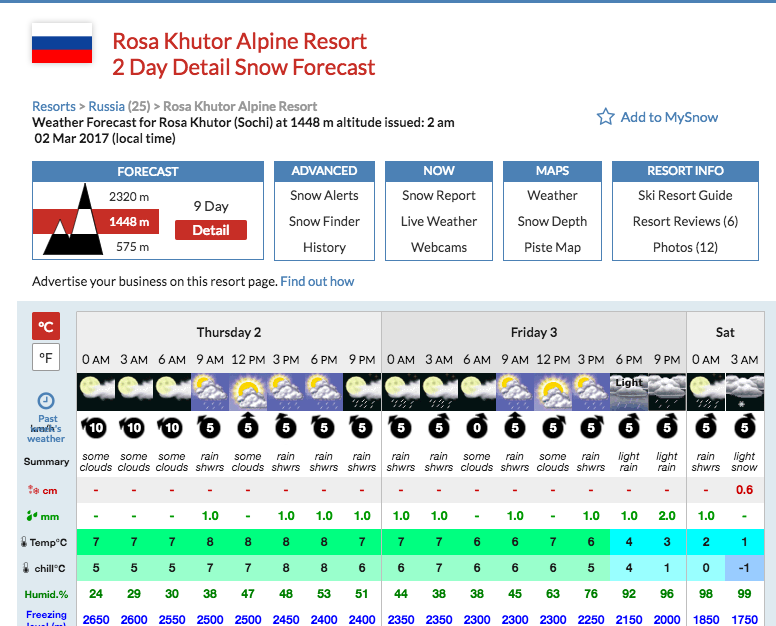Go to the Resorts breadcrumb
The width and height of the screenshot is (776, 626).
54,106
